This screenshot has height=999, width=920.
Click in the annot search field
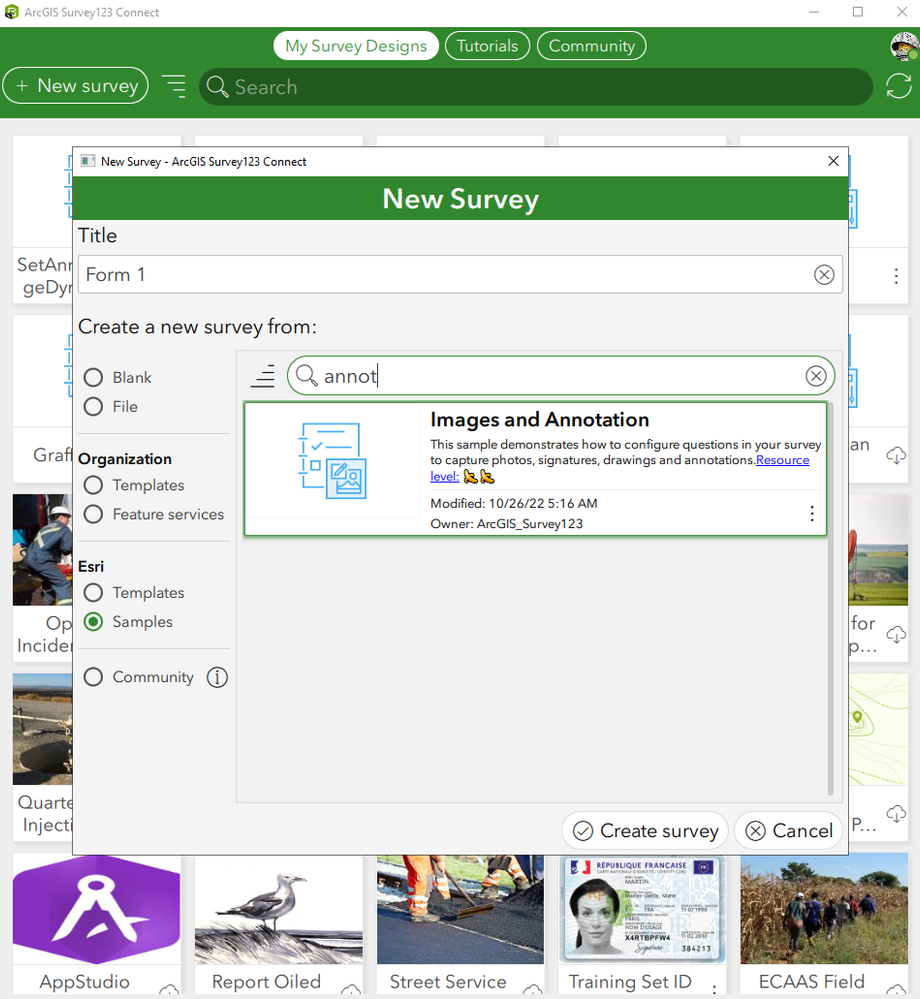pyautogui.click(x=561, y=376)
